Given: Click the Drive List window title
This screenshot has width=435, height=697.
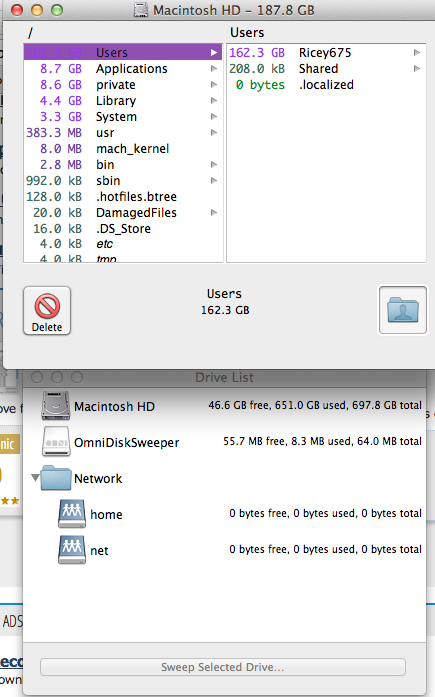Looking at the screenshot, I should coord(224,377).
